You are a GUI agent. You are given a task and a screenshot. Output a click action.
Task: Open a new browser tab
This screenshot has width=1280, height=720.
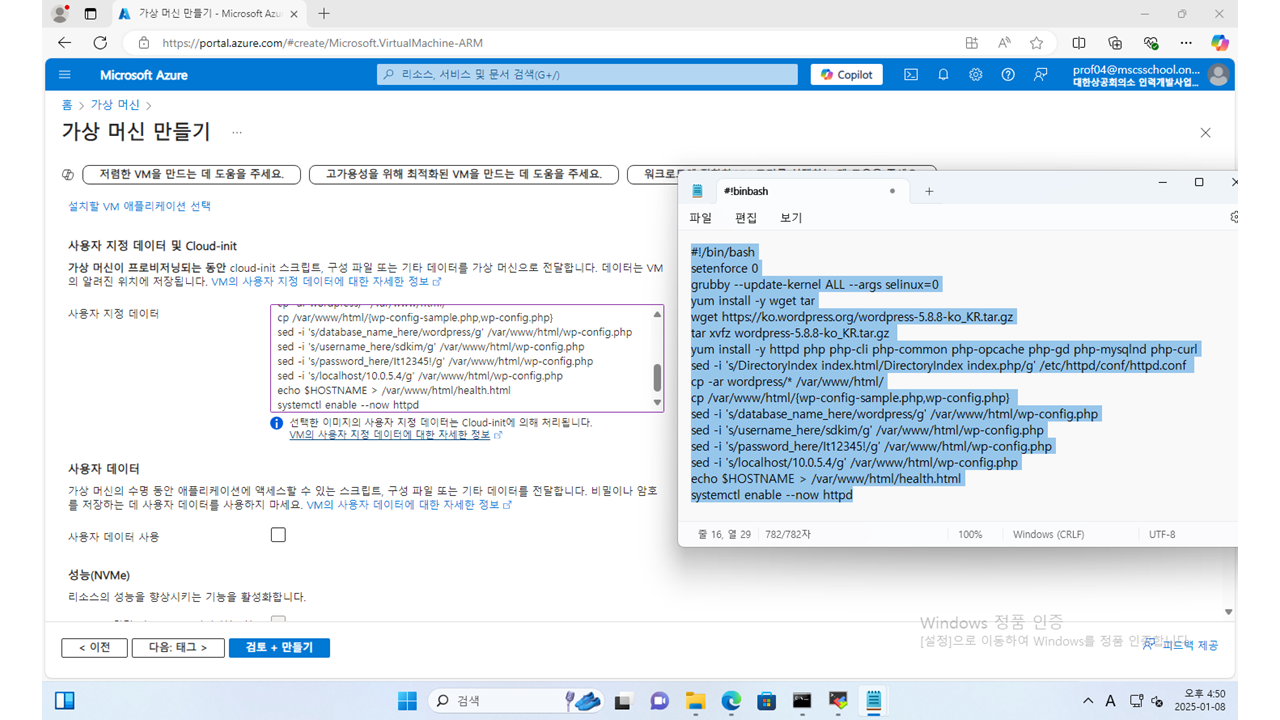[324, 14]
